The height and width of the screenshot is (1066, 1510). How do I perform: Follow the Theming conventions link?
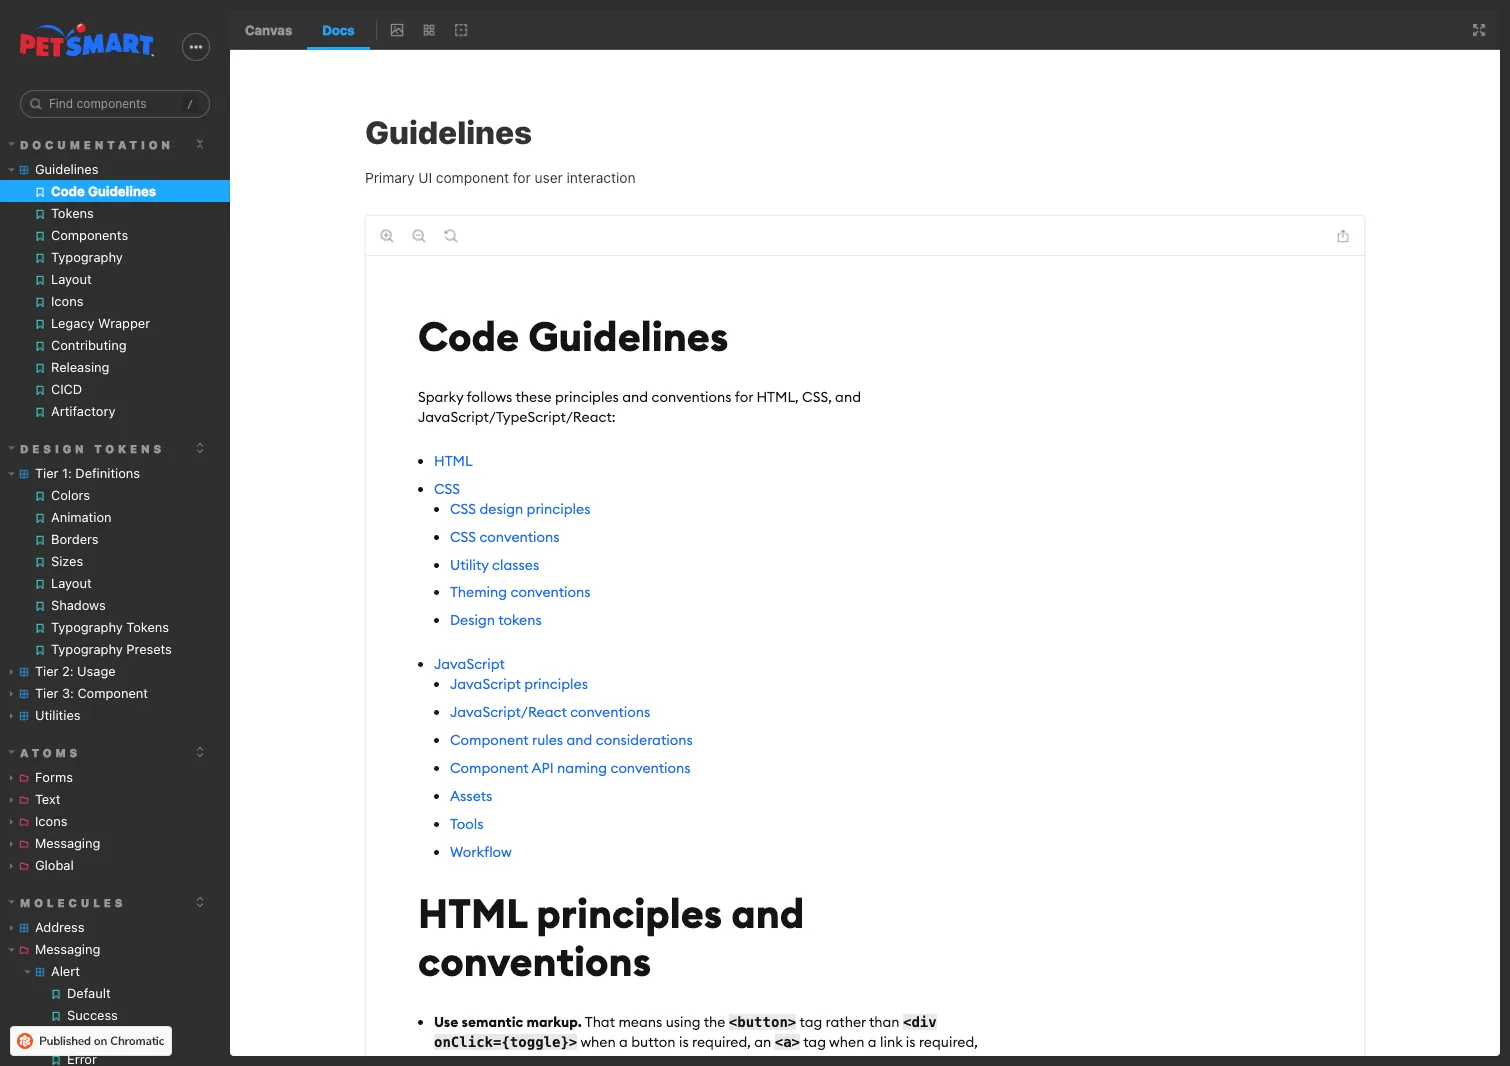point(520,592)
